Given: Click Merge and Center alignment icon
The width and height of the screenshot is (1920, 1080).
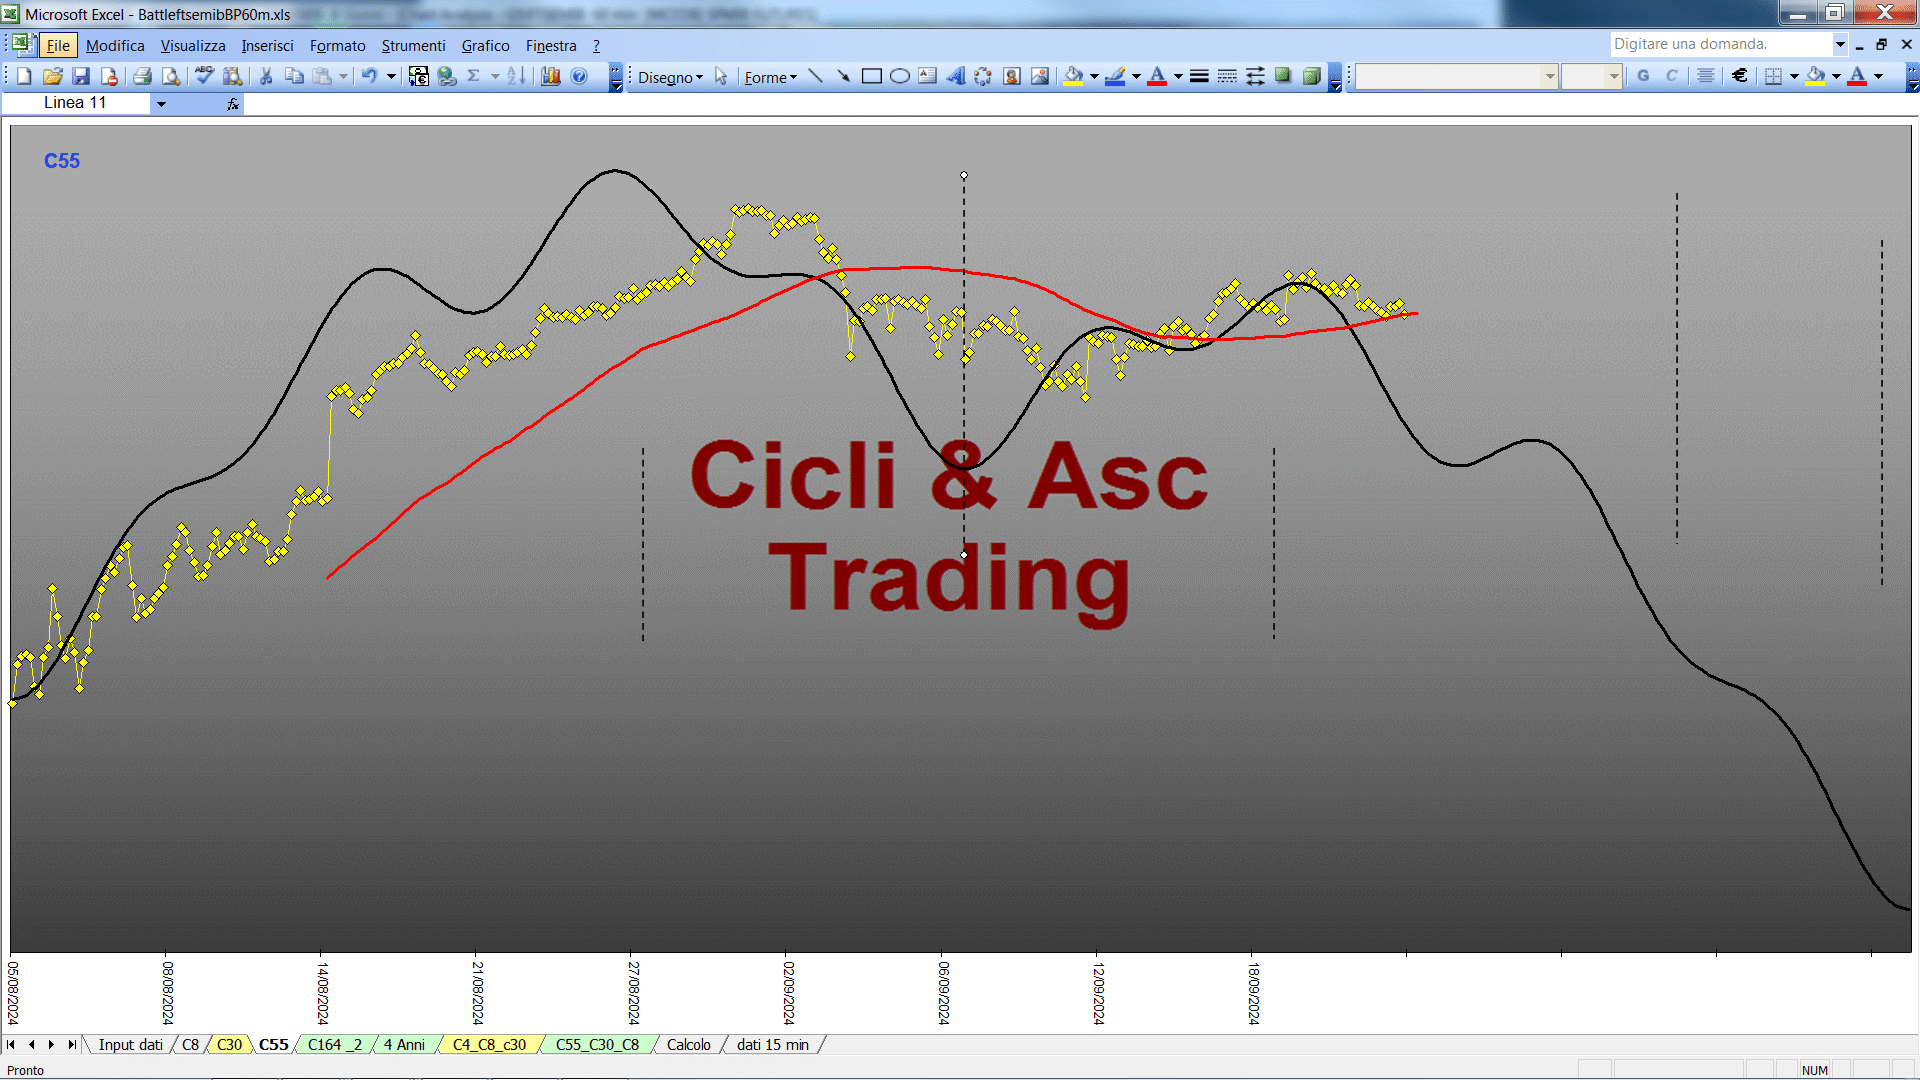Looking at the screenshot, I should 1706,76.
